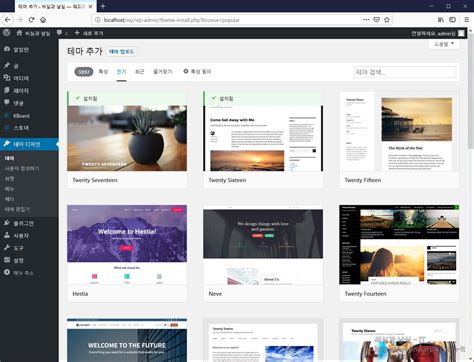Open the 위젯 (Widgets) submenu link
474x362 pixels.
point(9,179)
